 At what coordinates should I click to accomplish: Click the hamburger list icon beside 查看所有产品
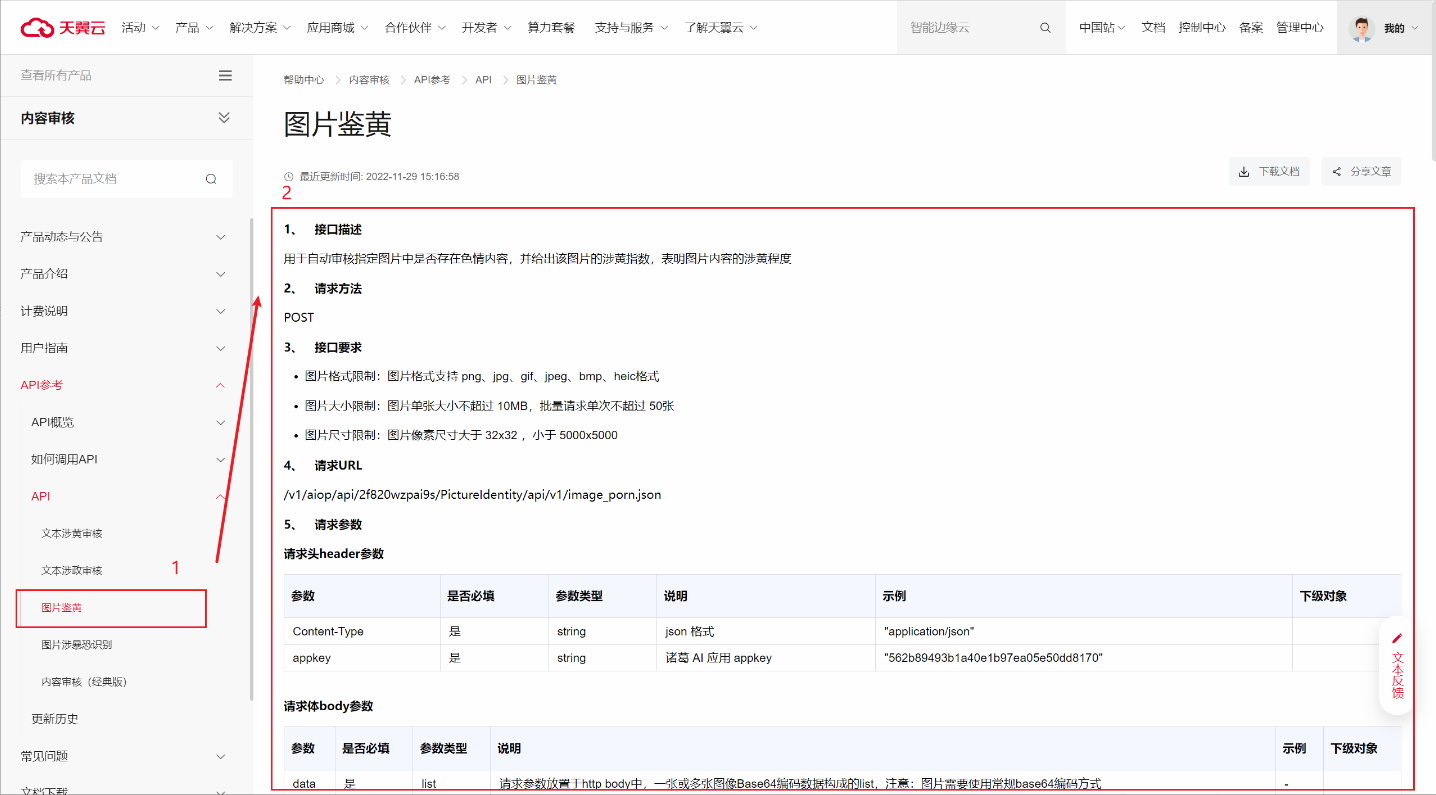tap(225, 75)
